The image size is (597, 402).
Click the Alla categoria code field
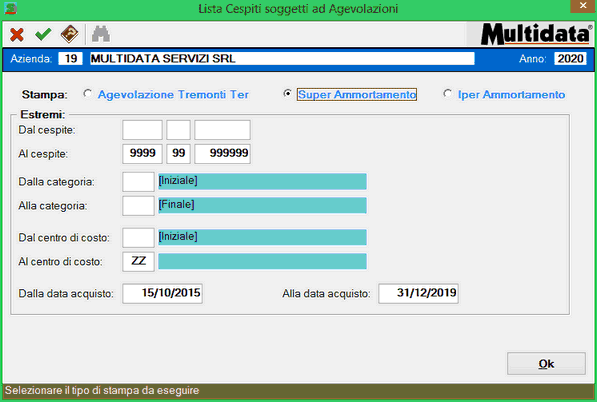(138, 206)
